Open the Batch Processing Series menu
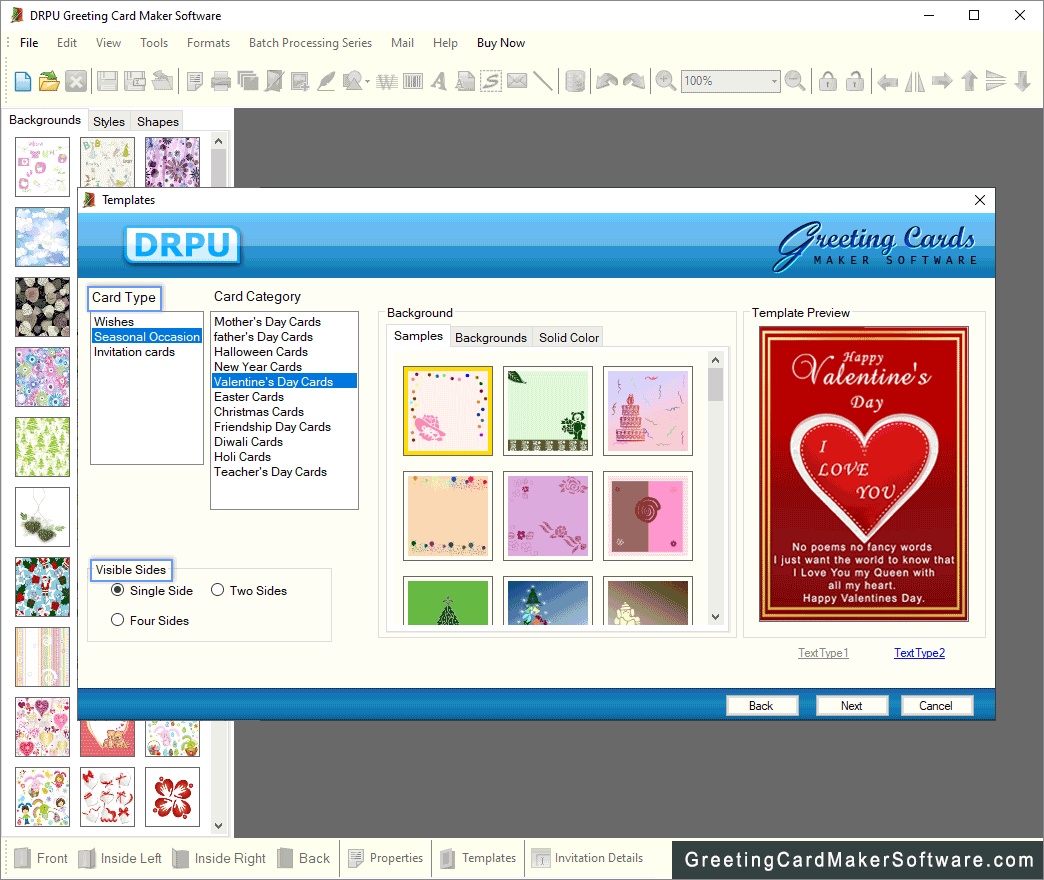This screenshot has height=880, width=1044. (x=310, y=43)
